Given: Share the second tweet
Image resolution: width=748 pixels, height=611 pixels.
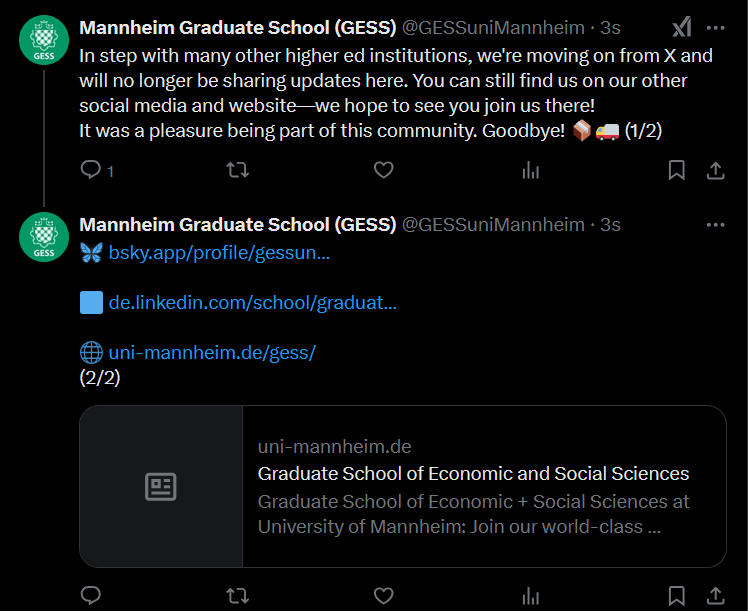Looking at the screenshot, I should 716,596.
